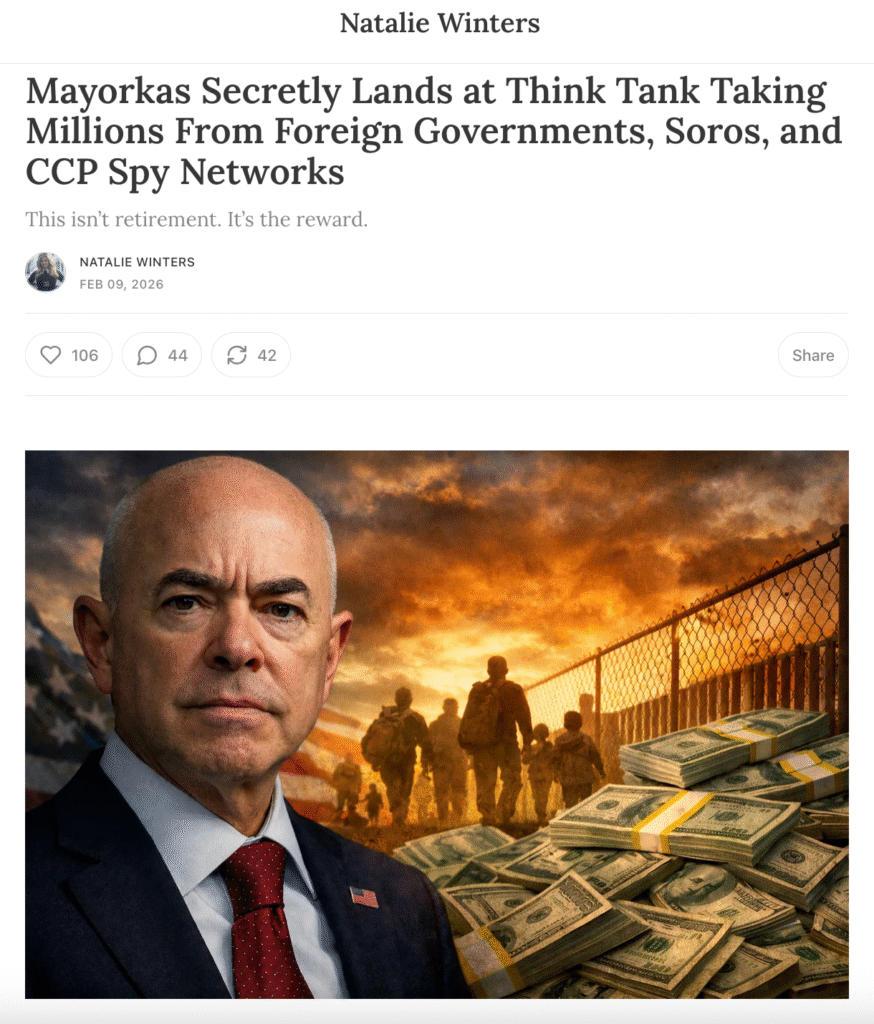Screen dimensions: 874x1024
Task: Click the 44 comments count
Action: (178, 355)
